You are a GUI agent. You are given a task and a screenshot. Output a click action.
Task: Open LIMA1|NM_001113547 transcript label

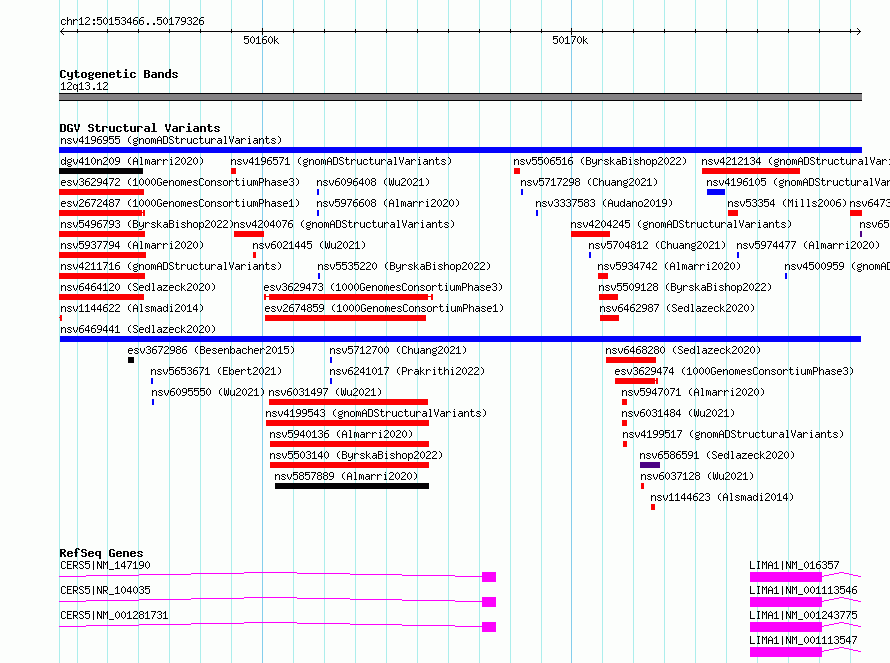[803, 640]
